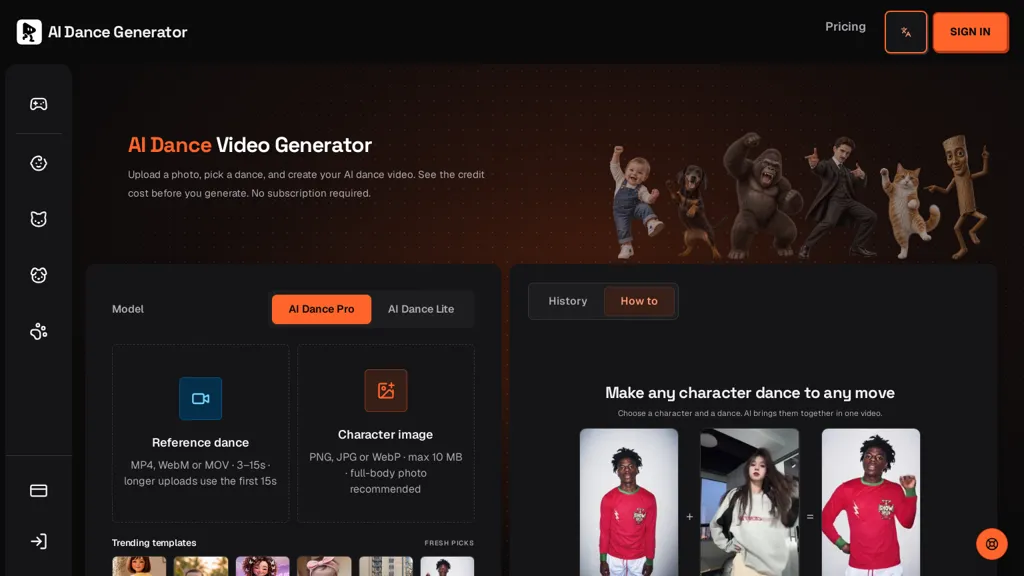The height and width of the screenshot is (576, 1024).
Task: Click the Model label
Action: pos(128,309)
